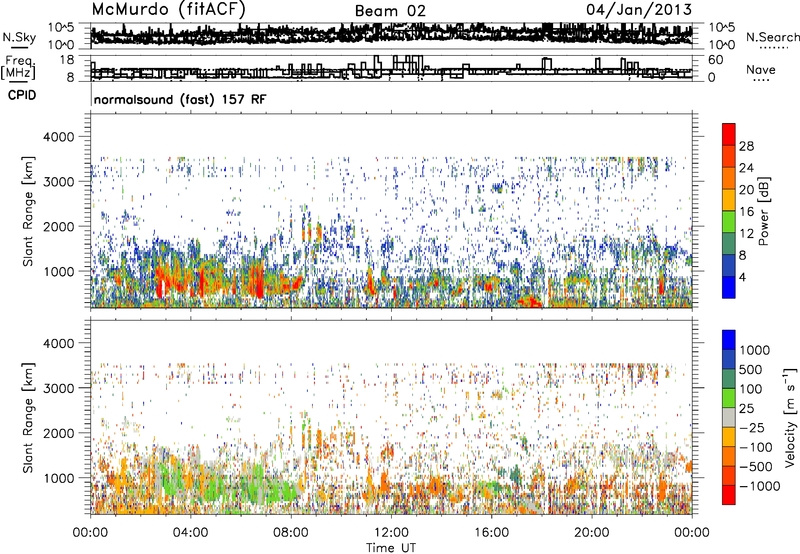The width and height of the screenshot is (800, 554).
Task: Click the '60' Nave axis tick
Action: (715, 60)
